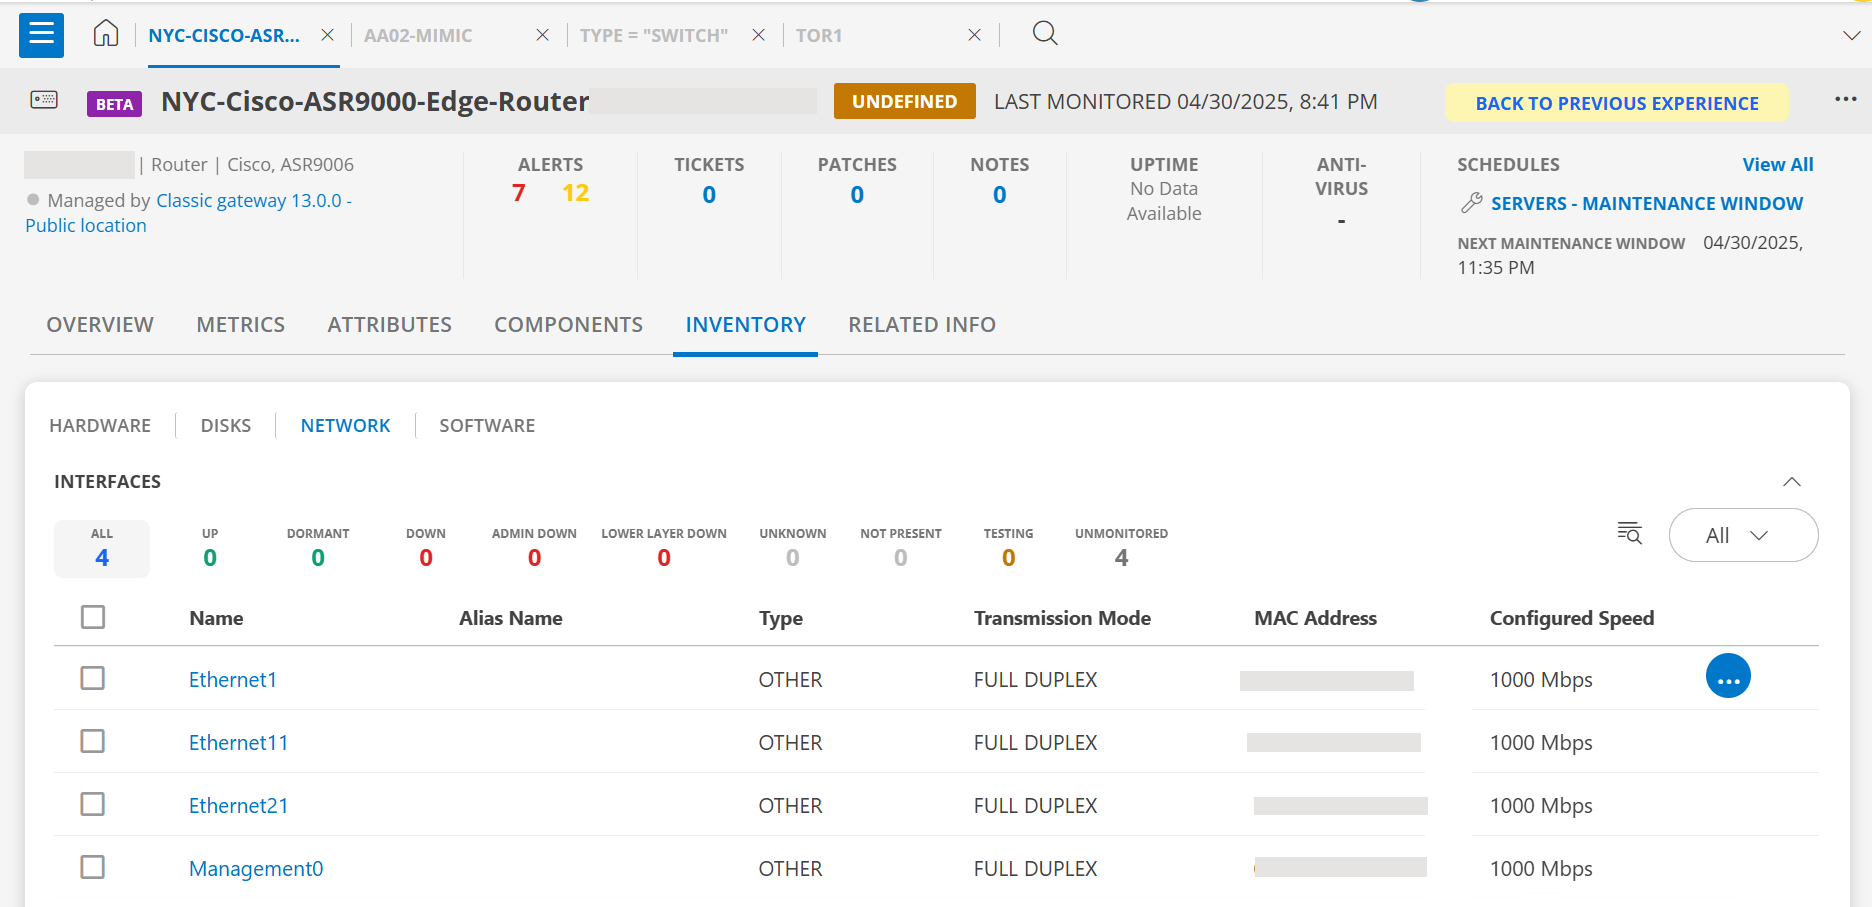Toggle the select-all interfaces checkbox
This screenshot has height=907, width=1872.
(93, 617)
